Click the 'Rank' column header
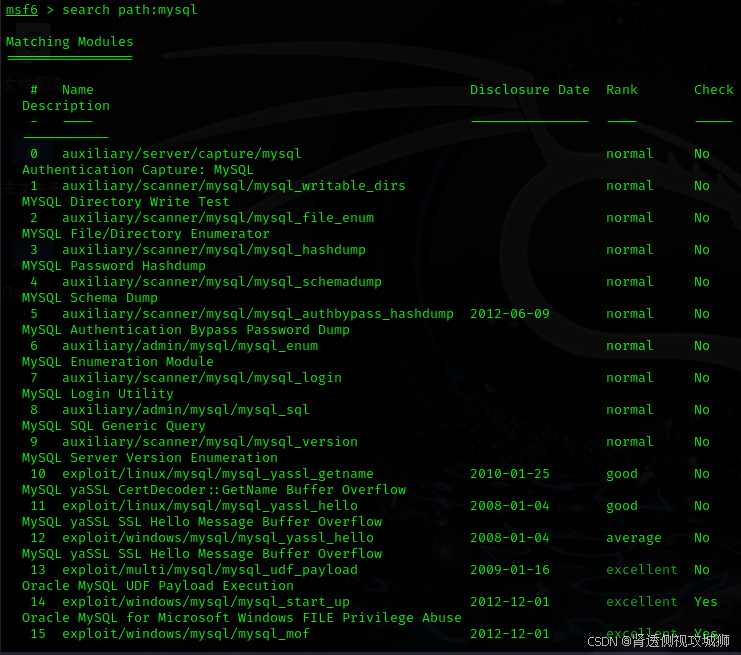 tap(621, 90)
